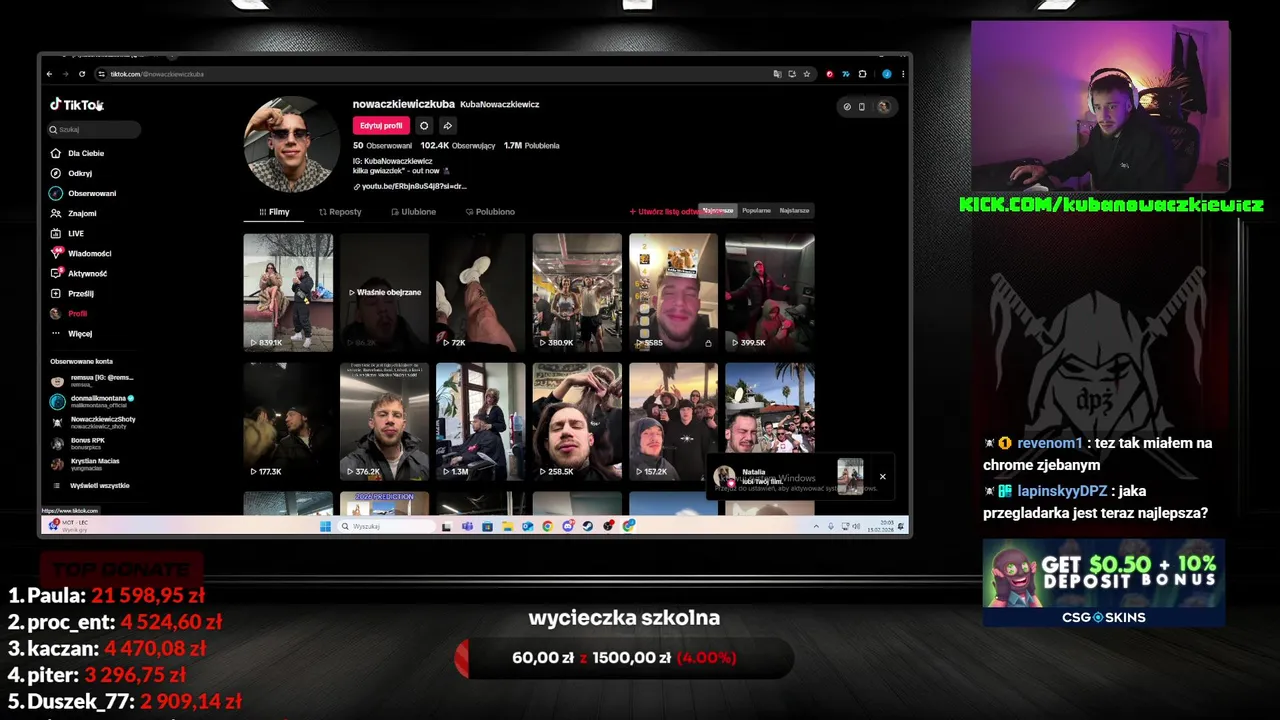The height and width of the screenshot is (720, 1280).
Task: Click browser back arrow
Action: tap(50, 74)
